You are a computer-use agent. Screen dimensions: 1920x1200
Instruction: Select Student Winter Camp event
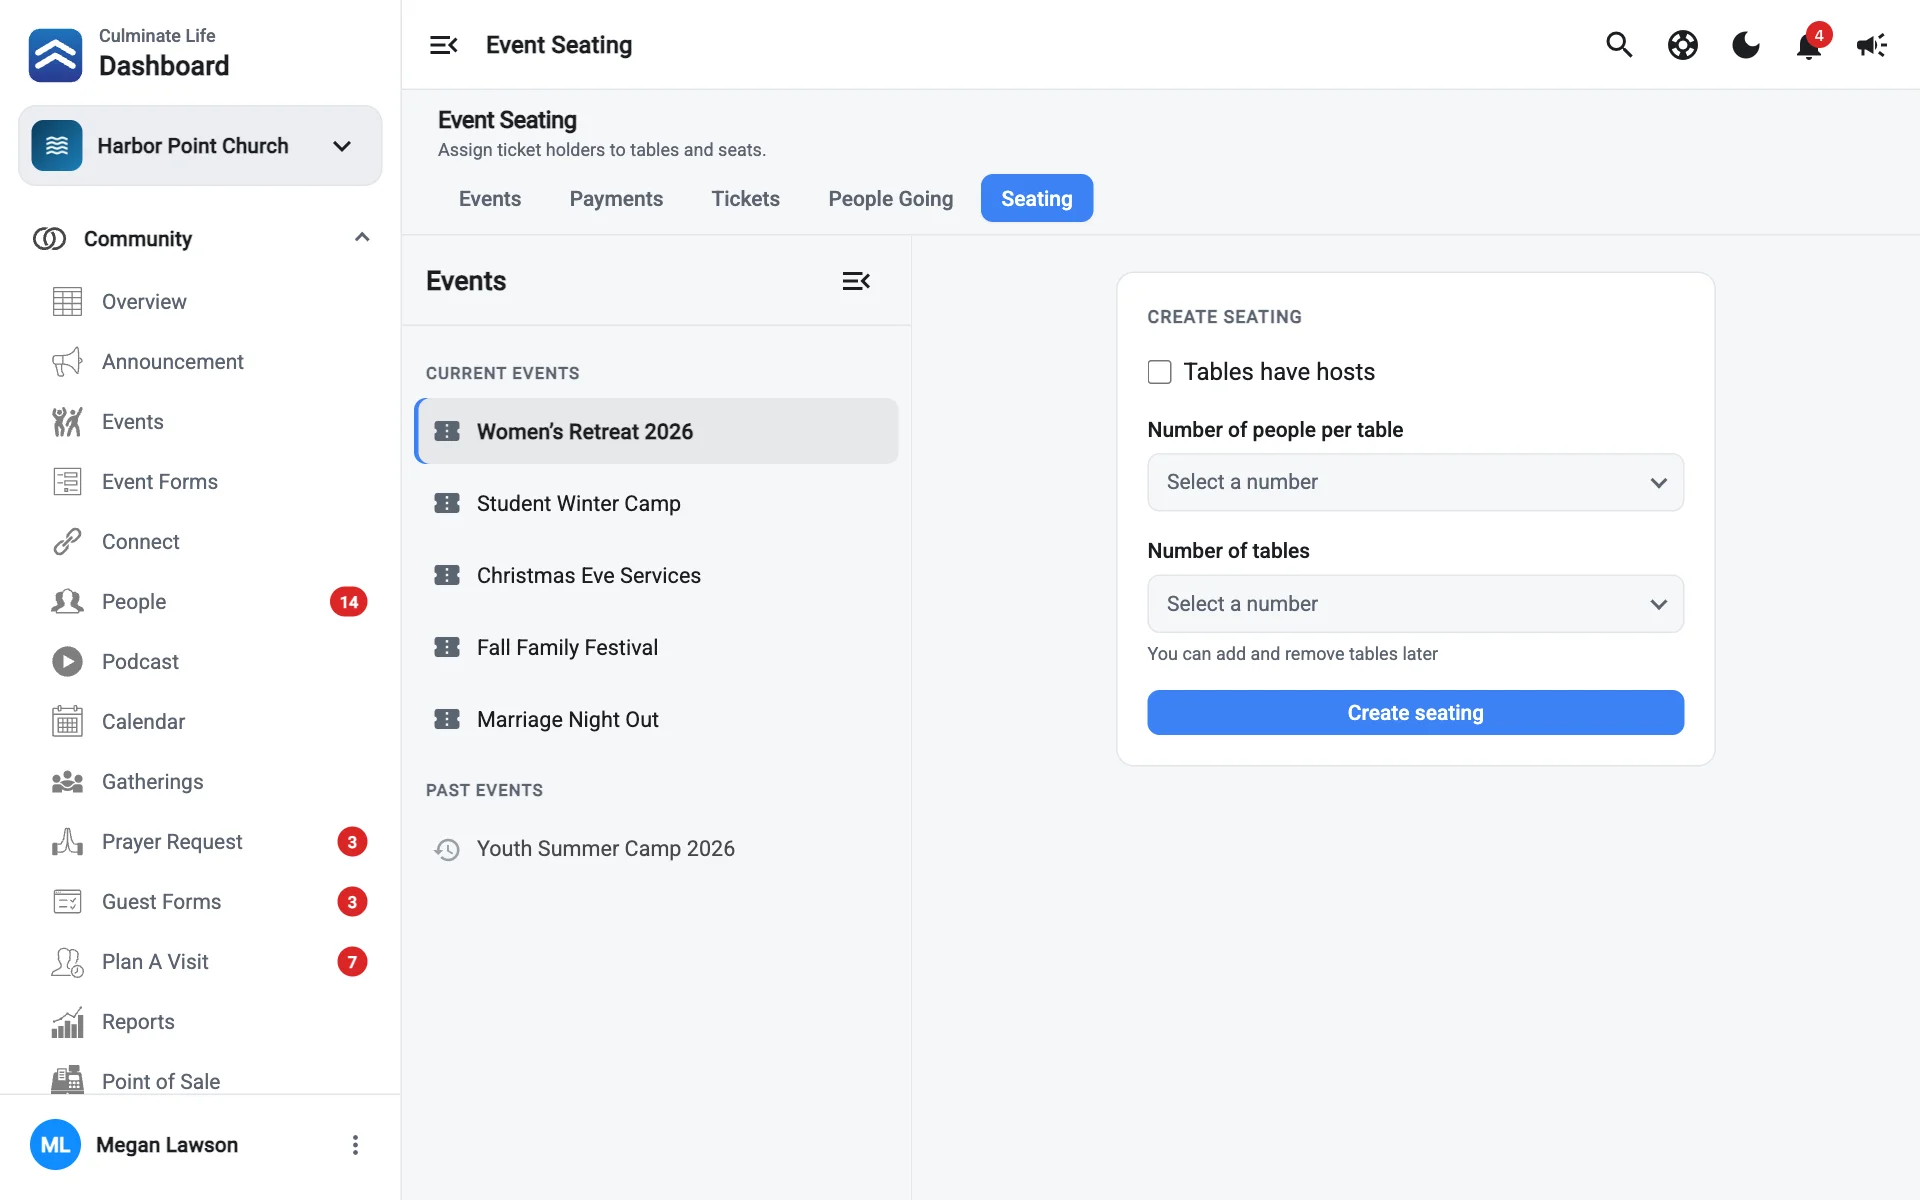click(x=656, y=504)
